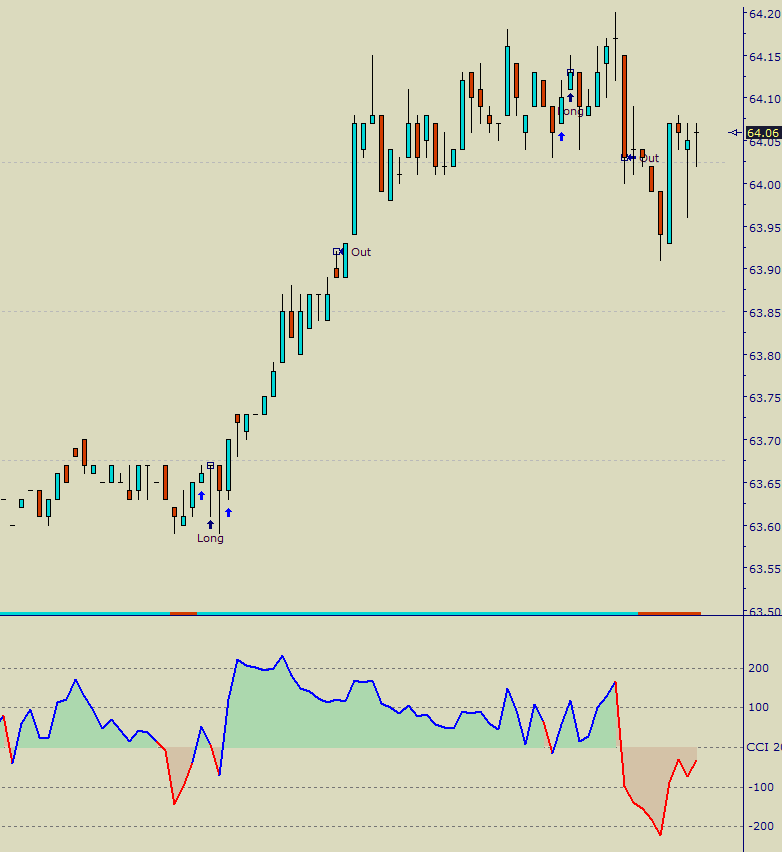Viewport: 782px width, 852px height.
Task: Click the -200 level on CCI axis
Action: pyautogui.click(x=758, y=826)
